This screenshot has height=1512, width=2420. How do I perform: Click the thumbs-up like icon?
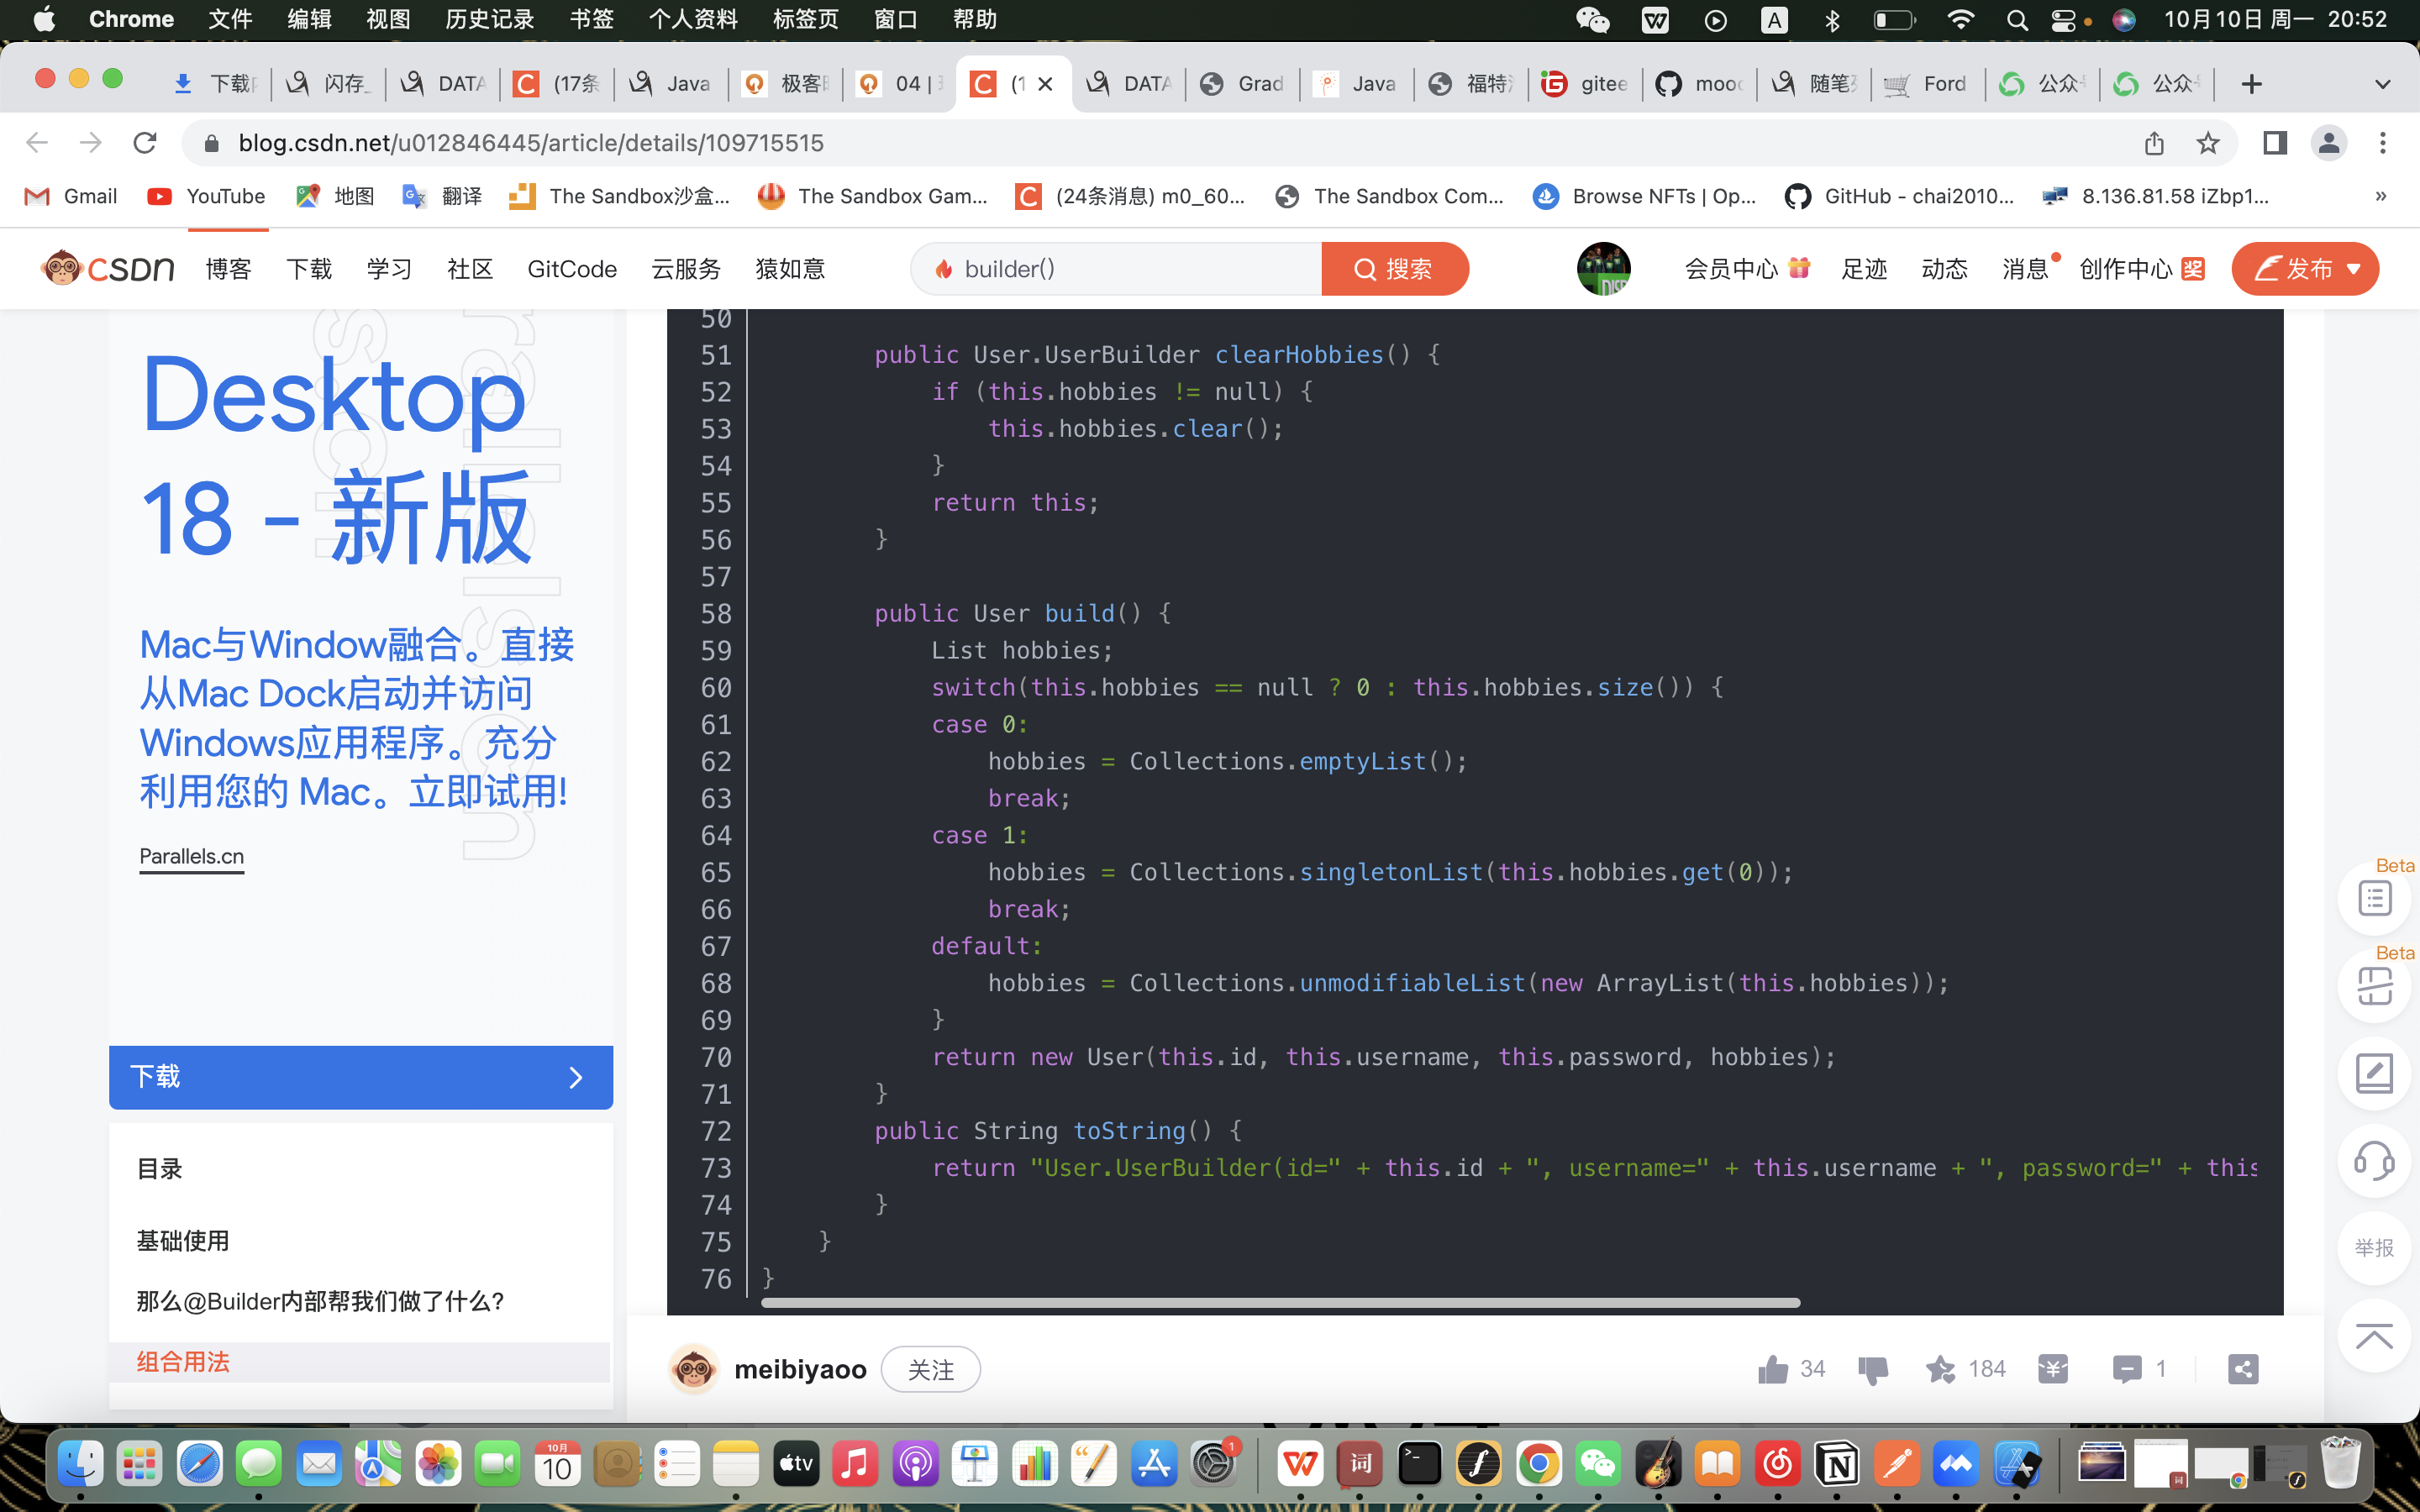point(1773,1369)
